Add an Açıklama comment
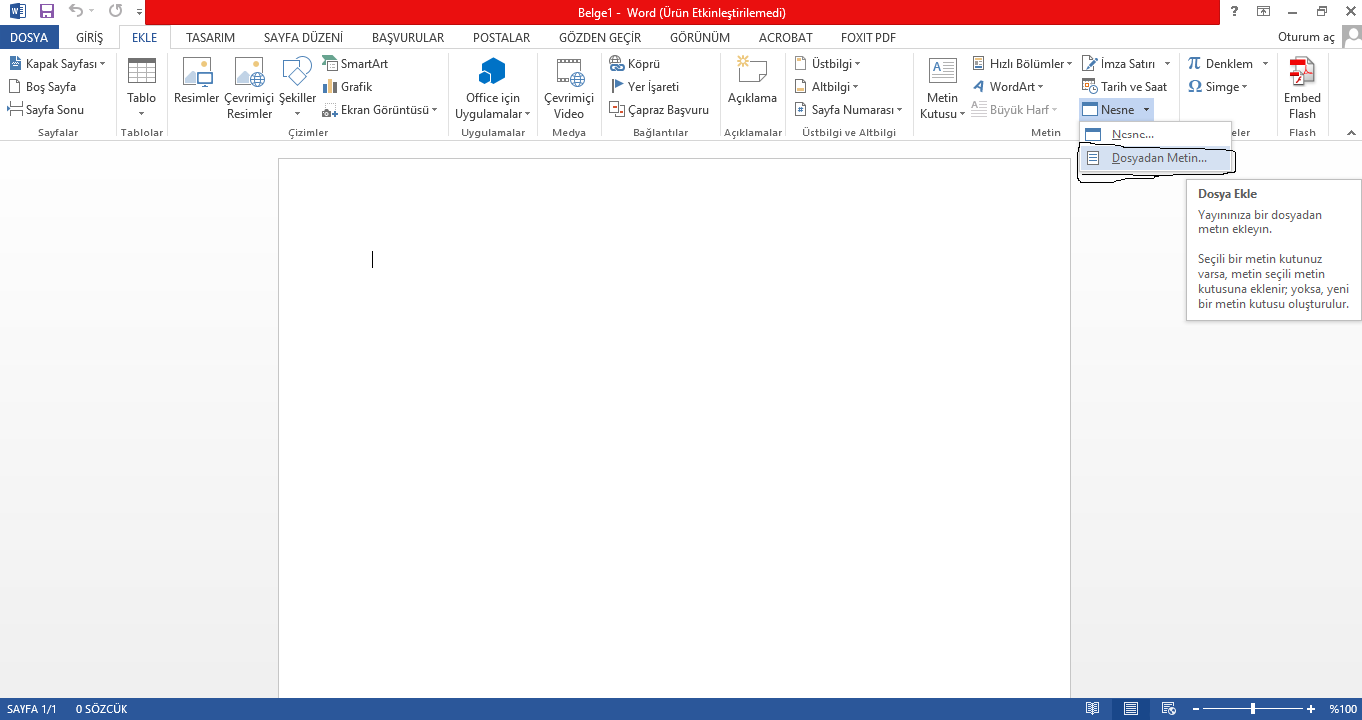The height and width of the screenshot is (720, 1362). coord(751,82)
